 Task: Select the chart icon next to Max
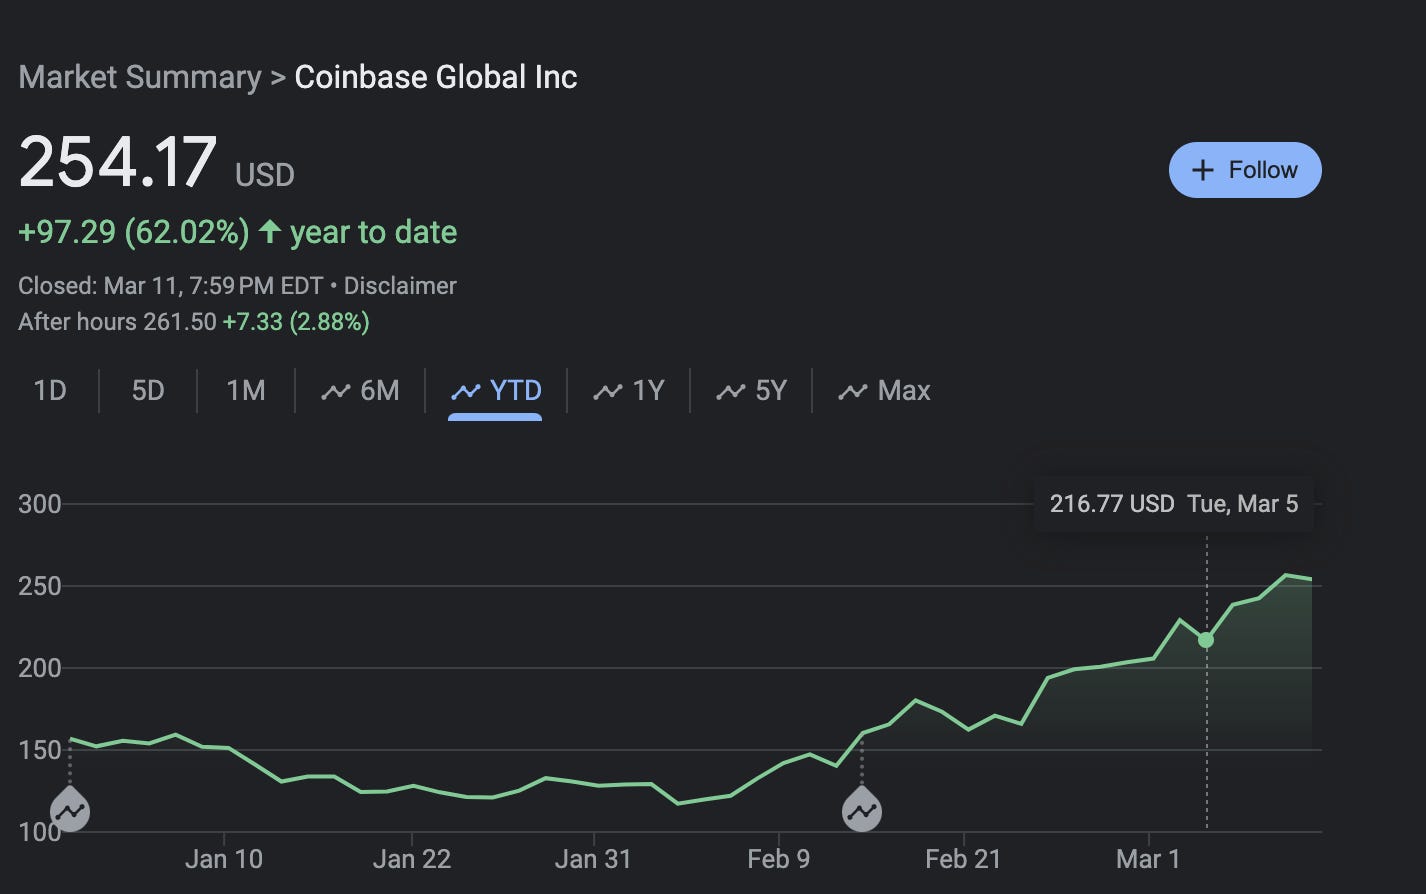coord(852,391)
